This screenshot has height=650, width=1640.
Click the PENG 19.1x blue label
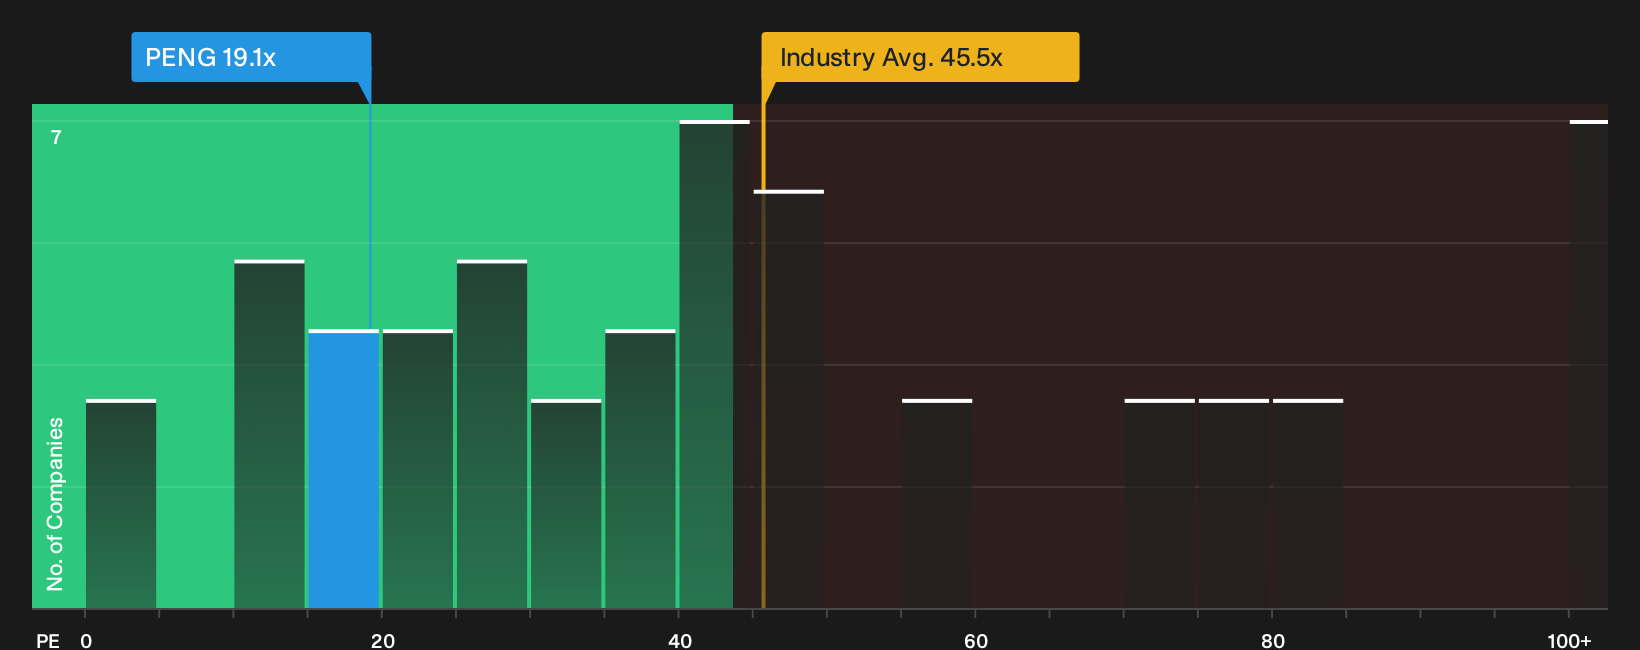coord(251,57)
